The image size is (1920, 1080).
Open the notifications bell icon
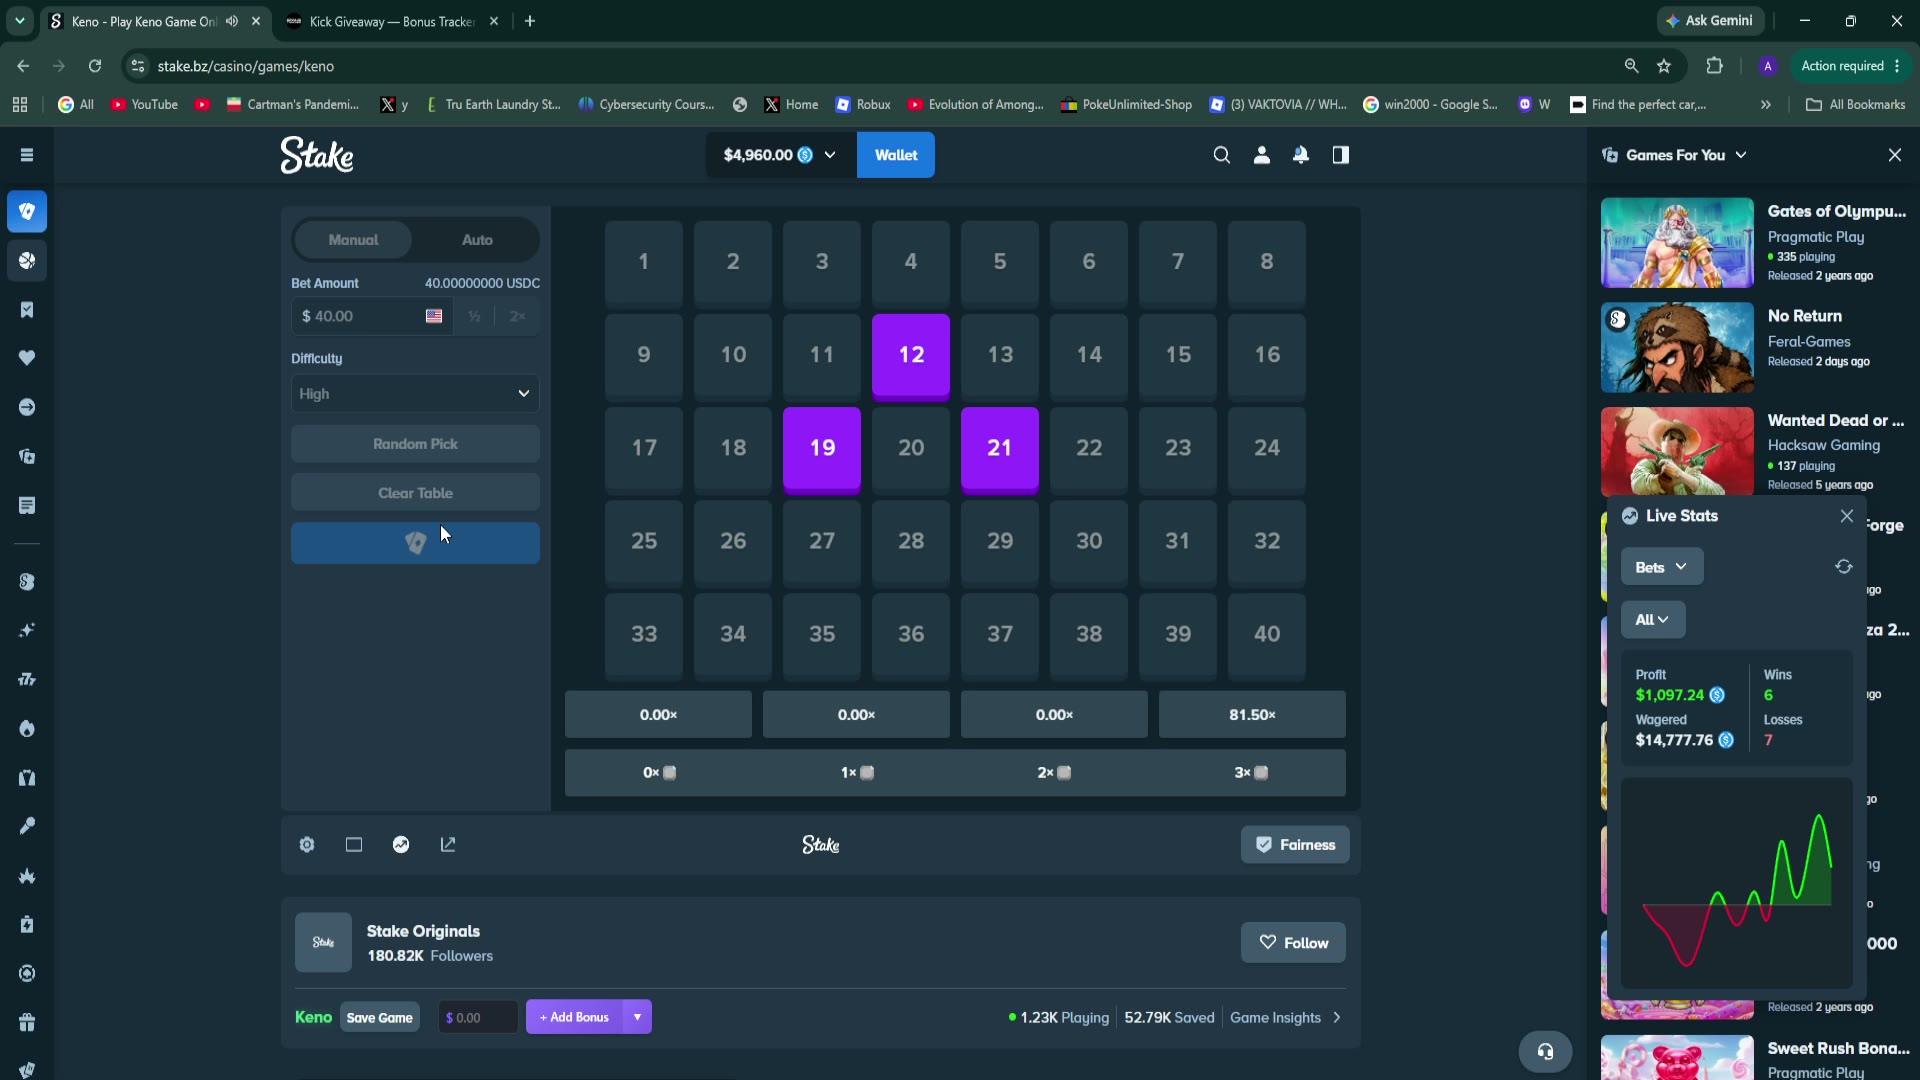tap(1301, 155)
